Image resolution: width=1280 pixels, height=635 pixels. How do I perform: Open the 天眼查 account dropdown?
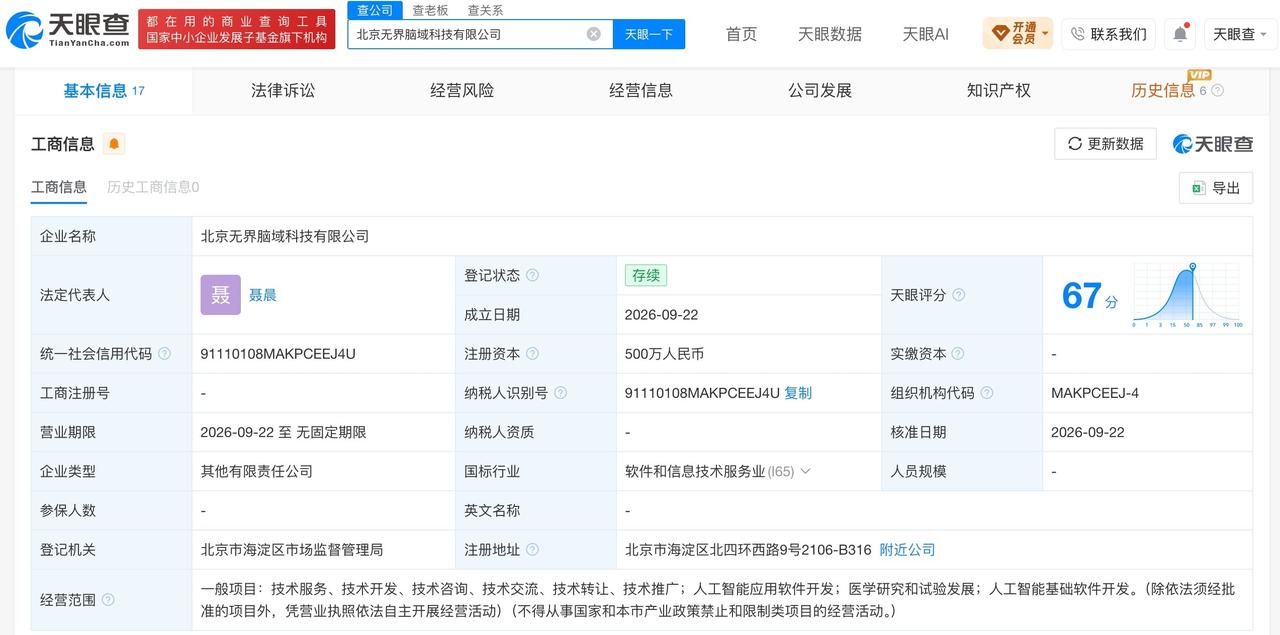point(1240,34)
